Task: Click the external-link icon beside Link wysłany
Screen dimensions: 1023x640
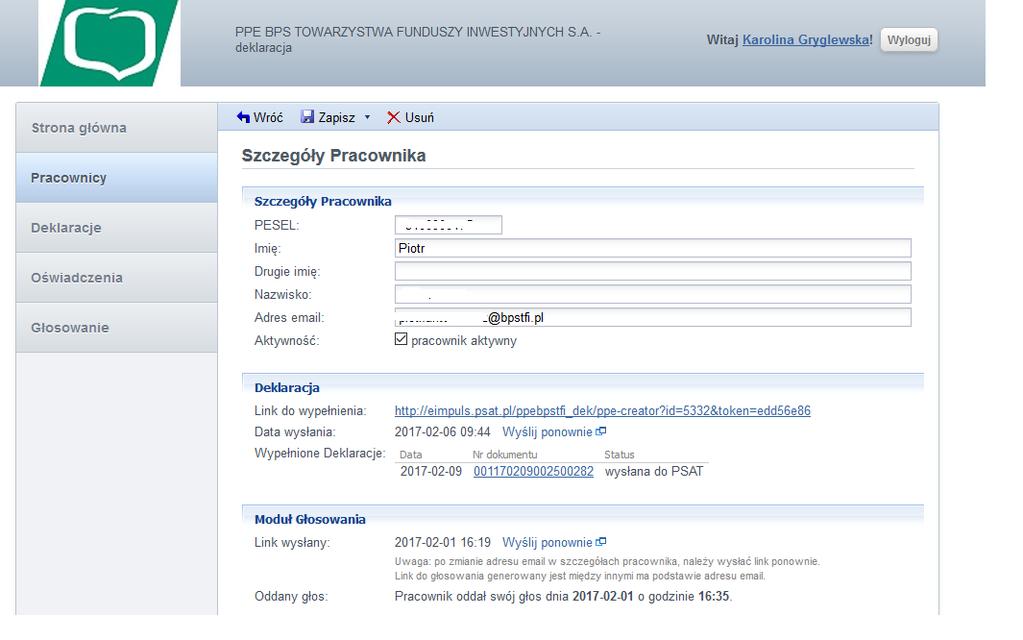Action: click(601, 541)
